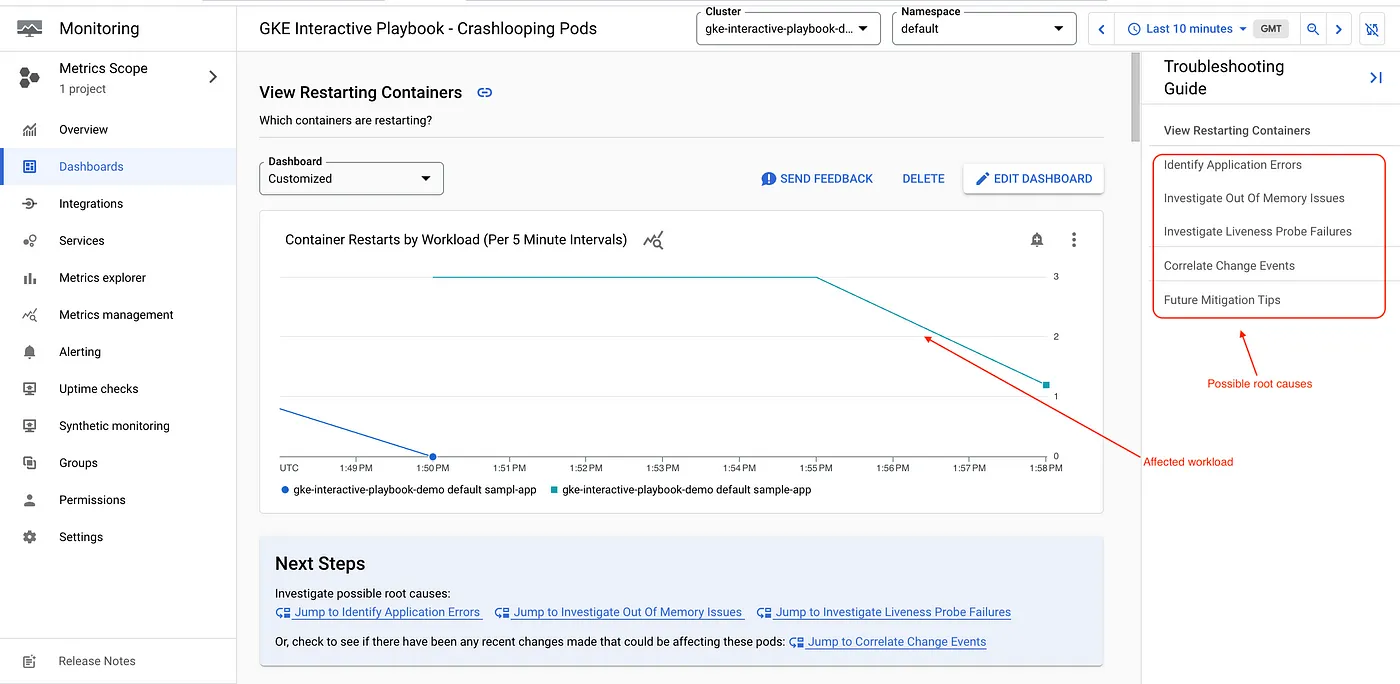Open Uptime checks

point(99,389)
